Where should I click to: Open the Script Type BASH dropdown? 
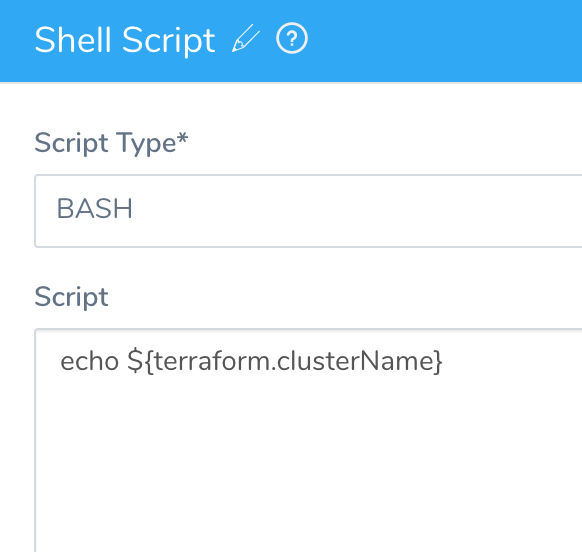click(308, 210)
